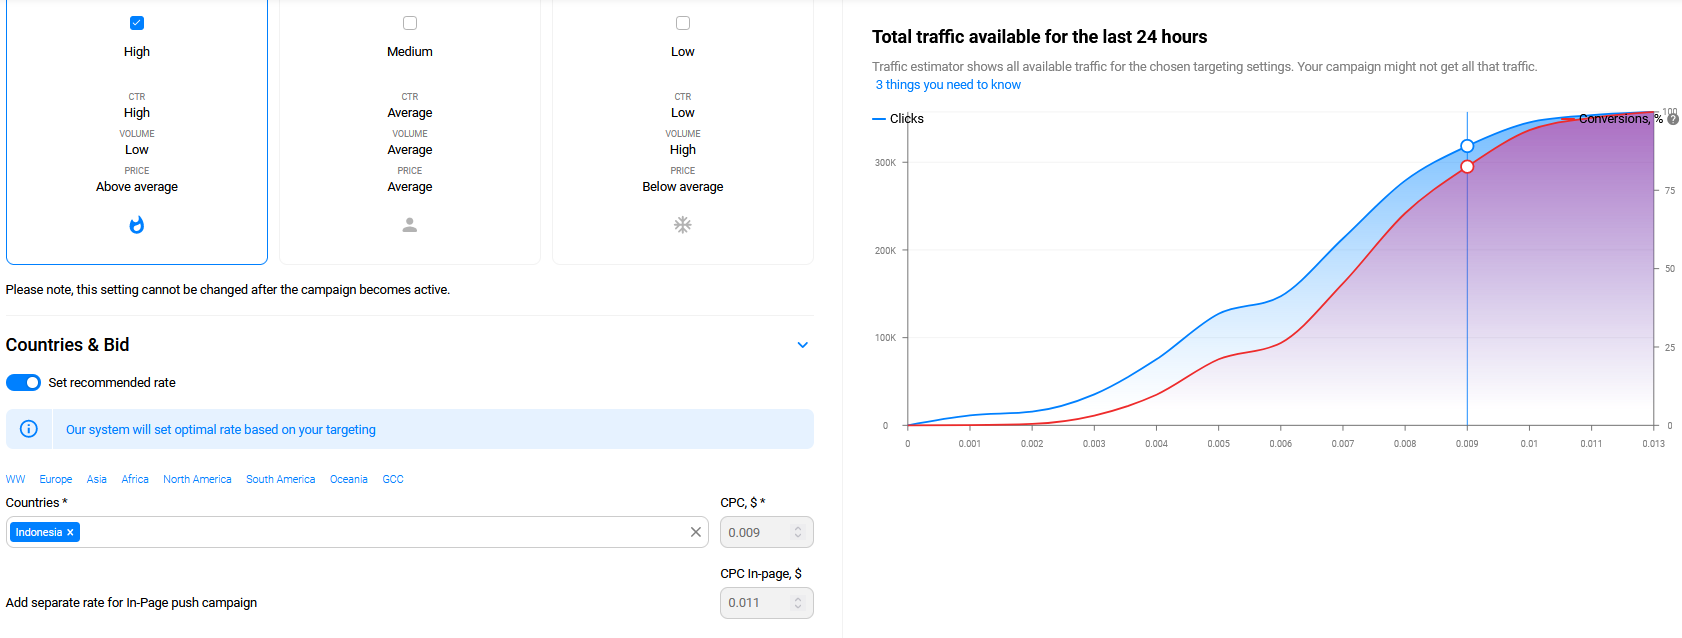This screenshot has height=638, width=1682.
Task: Click the snowflake icon under Low
Action: 683,225
